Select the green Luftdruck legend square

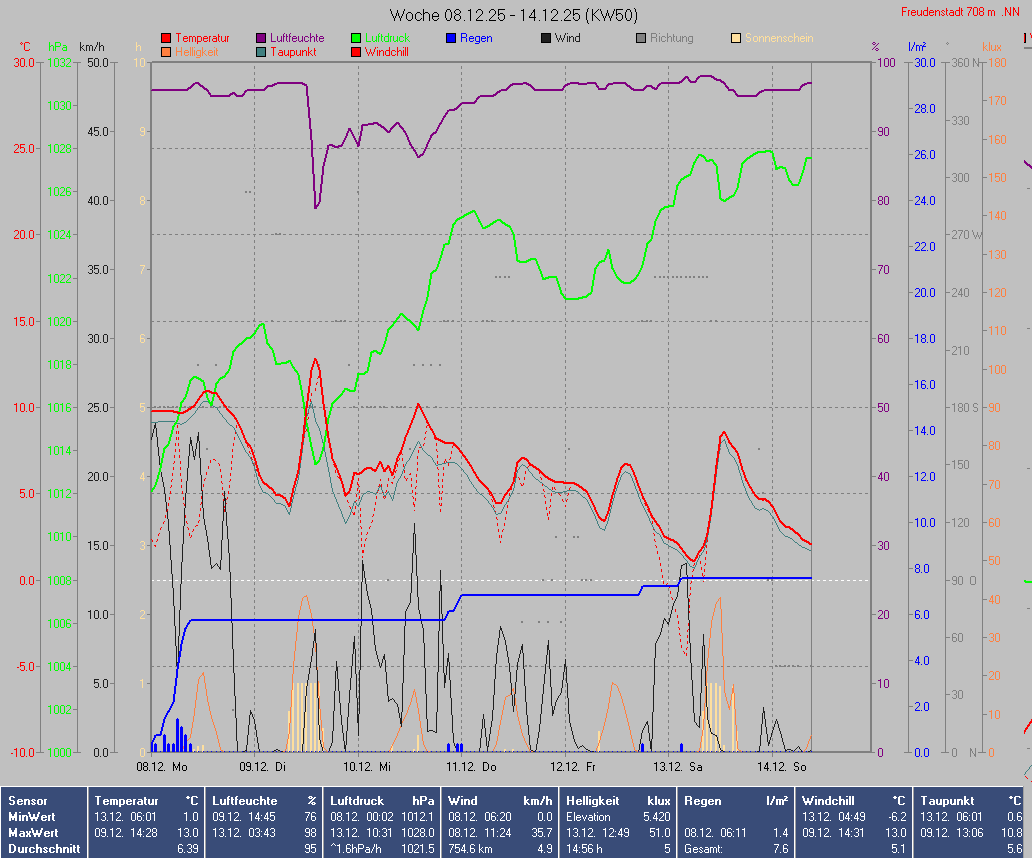tap(356, 38)
